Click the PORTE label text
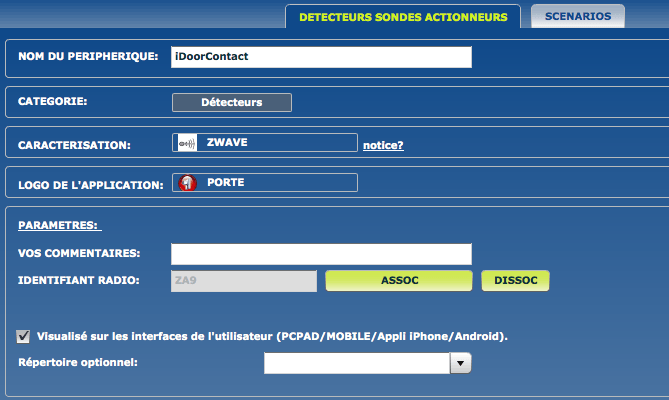The image size is (669, 400). (x=226, y=183)
